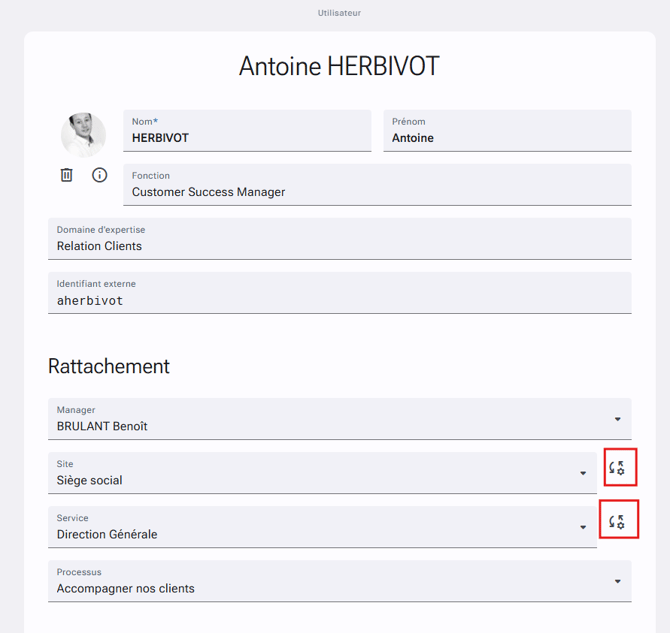Click the sync settings icon beside Site
The image size is (670, 633).
coord(617,468)
